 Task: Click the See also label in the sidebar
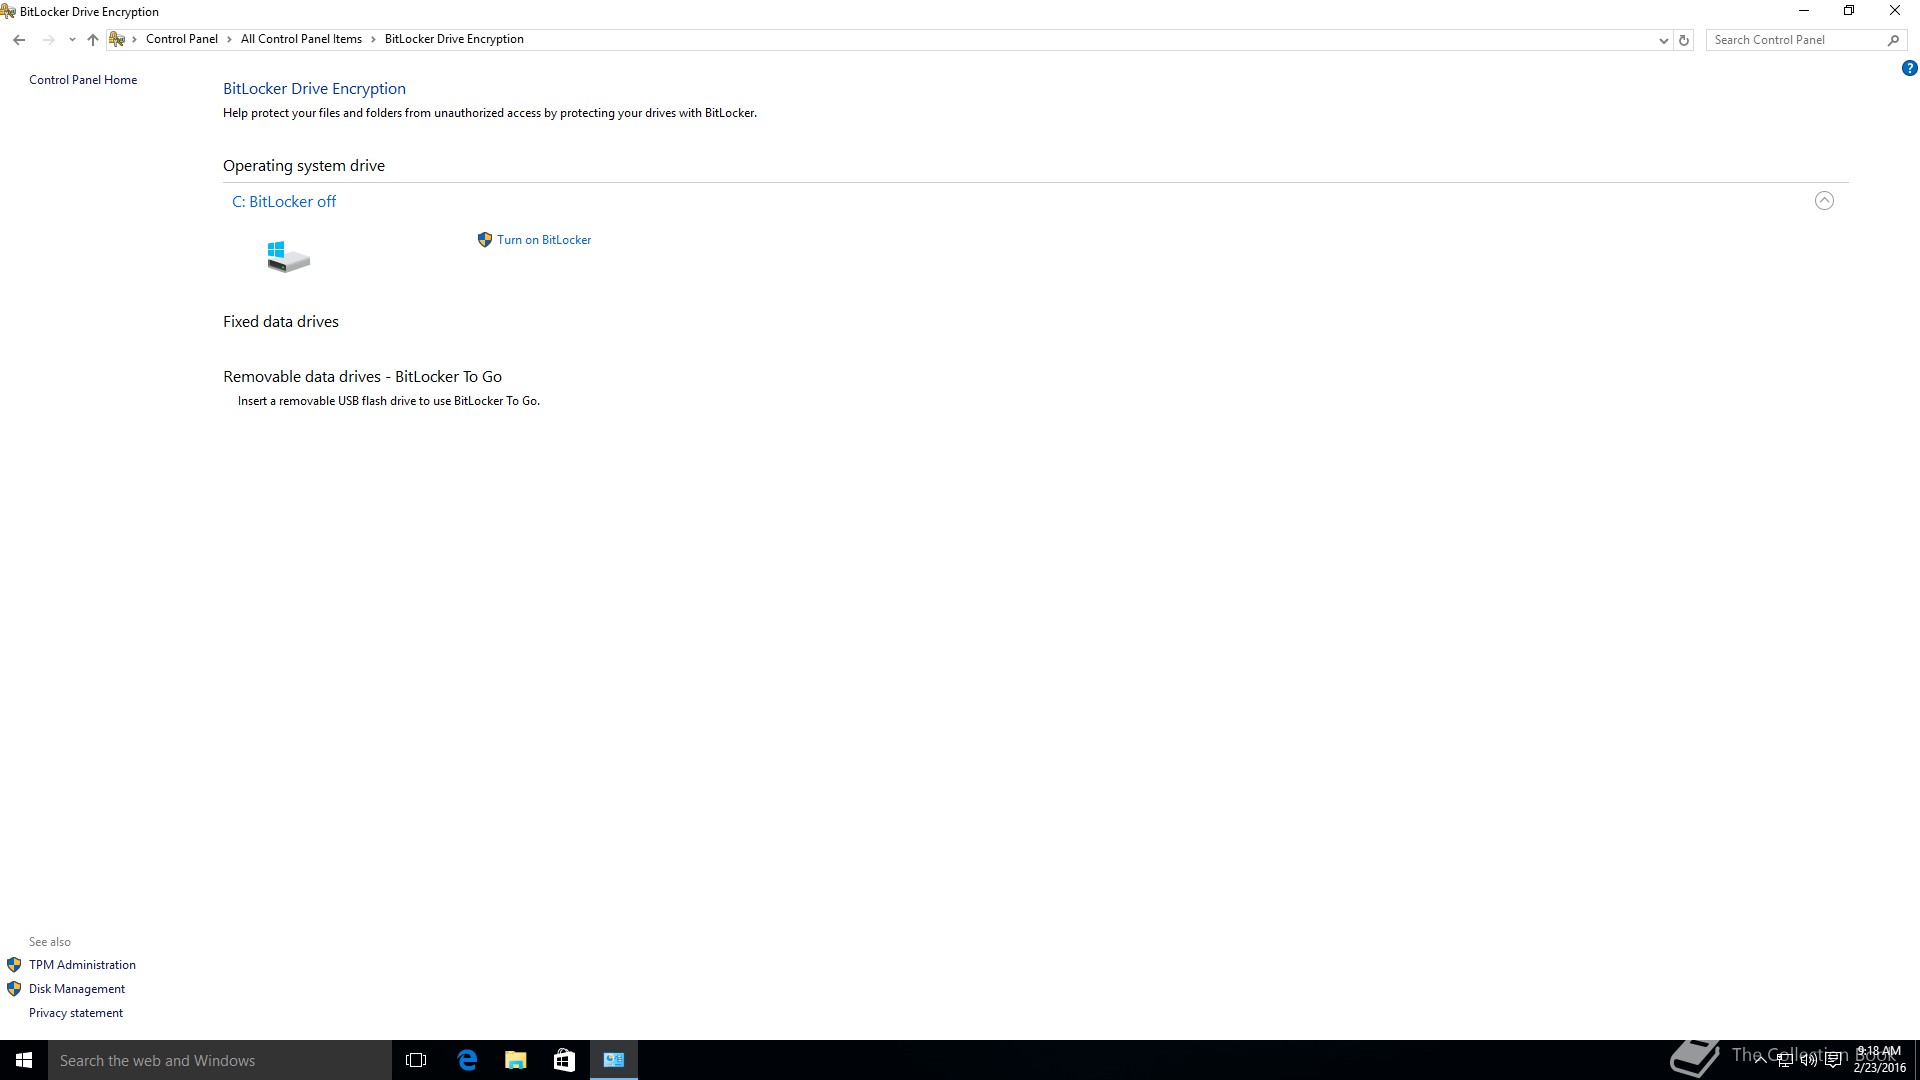(50, 942)
